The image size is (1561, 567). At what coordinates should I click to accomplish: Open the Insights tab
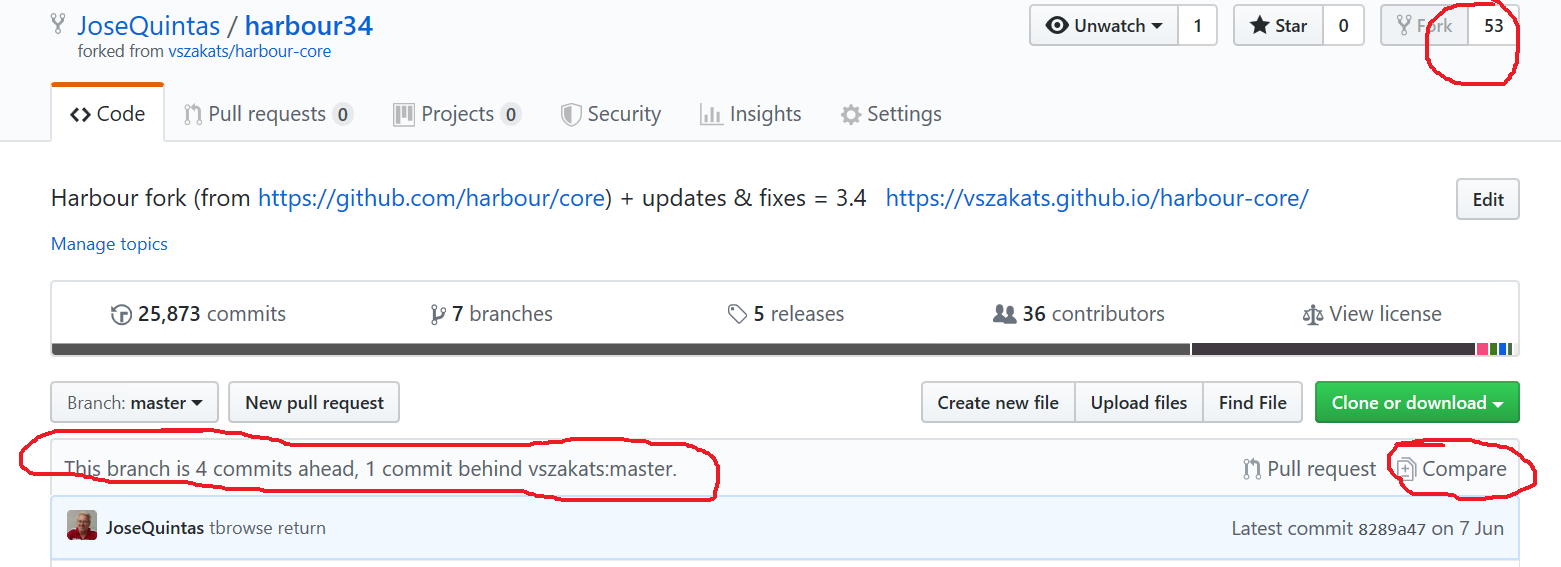click(751, 114)
